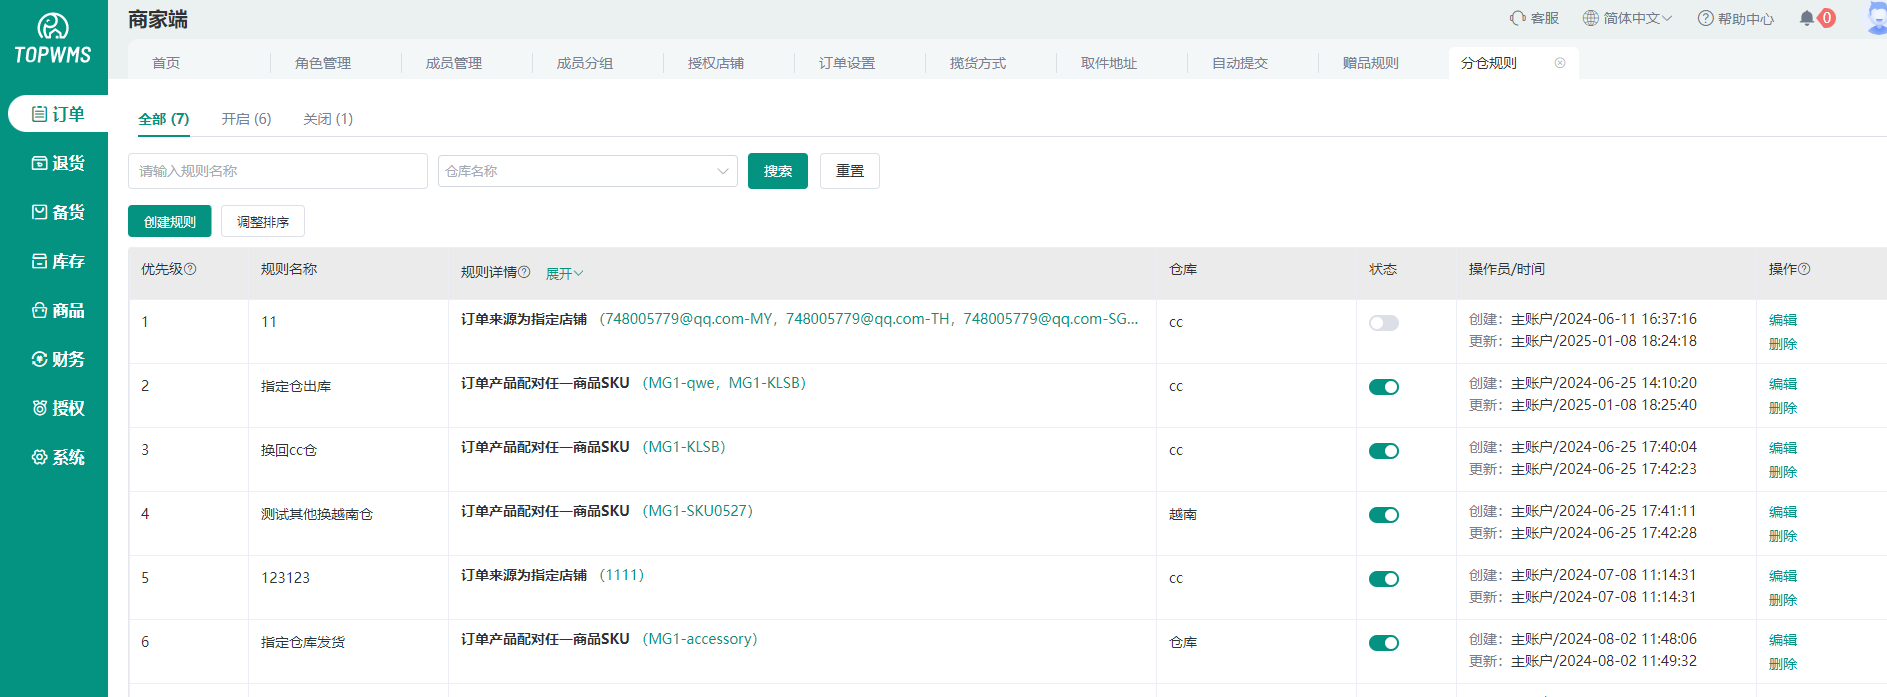The width and height of the screenshot is (1887, 697).
Task: Click the 创建规则 button
Action: click(x=169, y=221)
